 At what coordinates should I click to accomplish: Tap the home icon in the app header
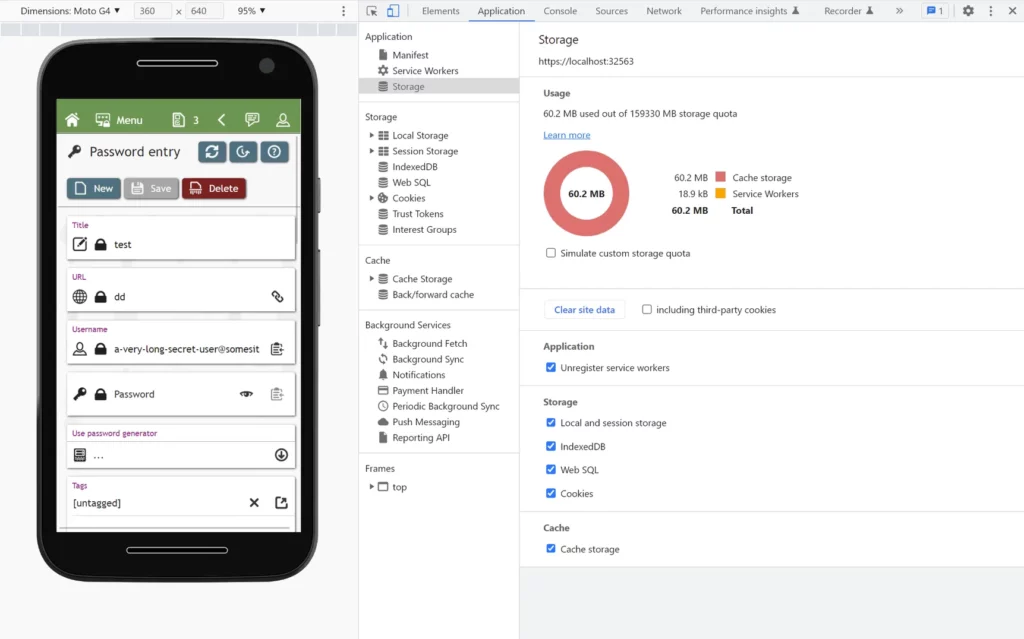coord(72,120)
